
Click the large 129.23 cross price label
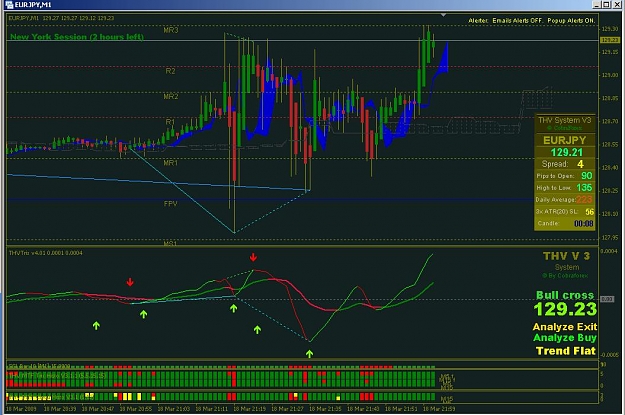[x=565, y=309]
